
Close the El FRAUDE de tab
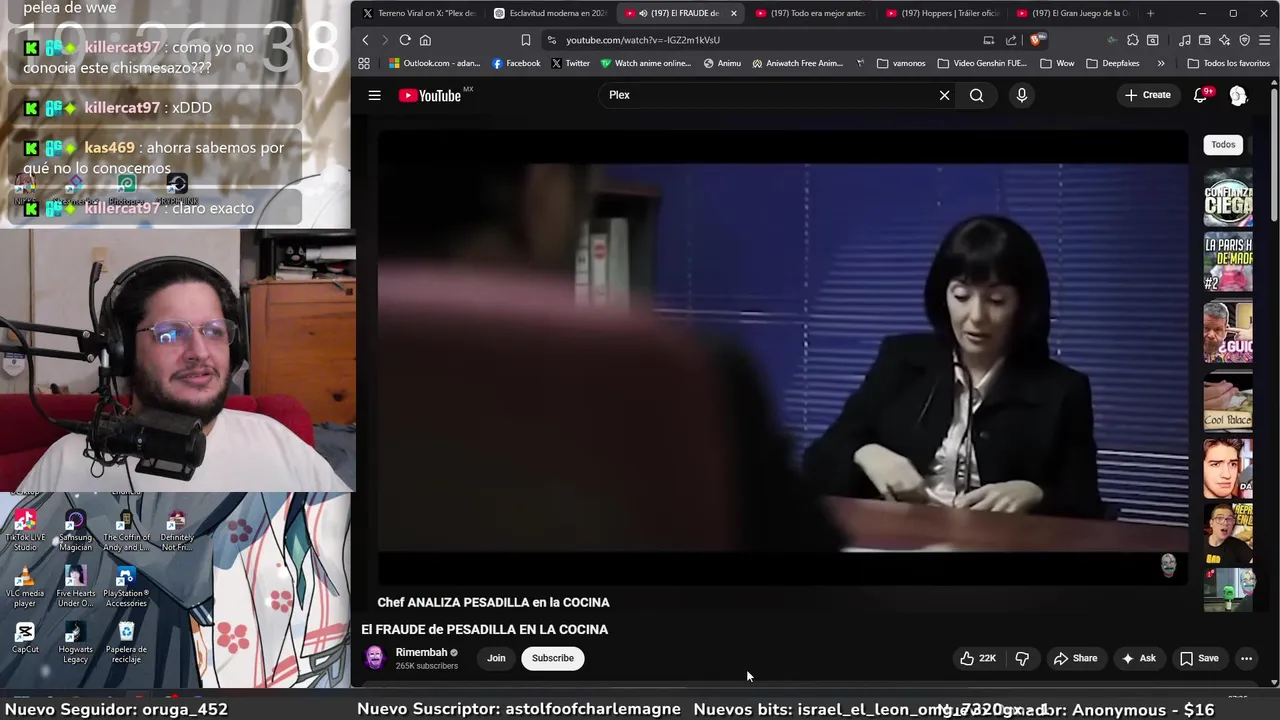coord(733,13)
